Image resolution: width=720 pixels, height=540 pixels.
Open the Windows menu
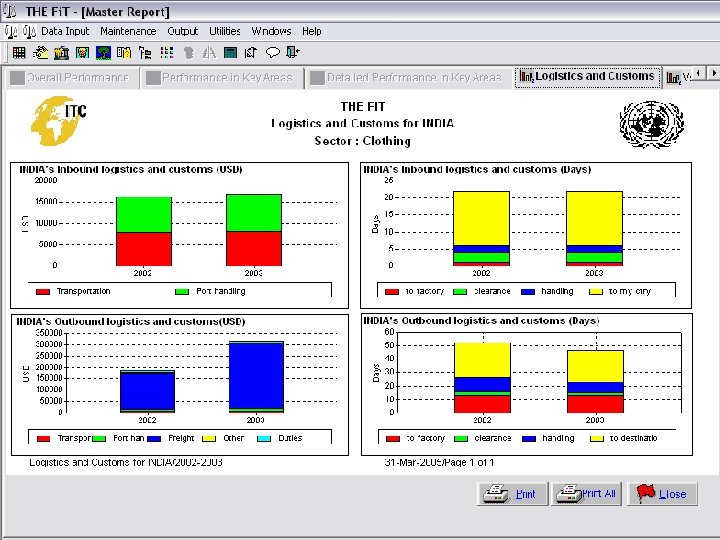click(271, 31)
